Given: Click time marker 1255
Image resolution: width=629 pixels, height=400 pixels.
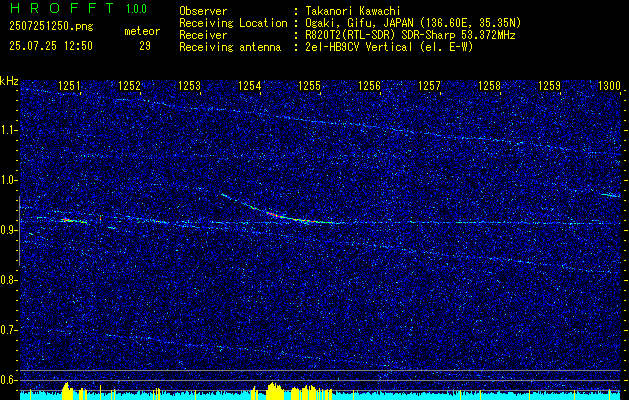Looking at the screenshot, I should [x=310, y=86].
